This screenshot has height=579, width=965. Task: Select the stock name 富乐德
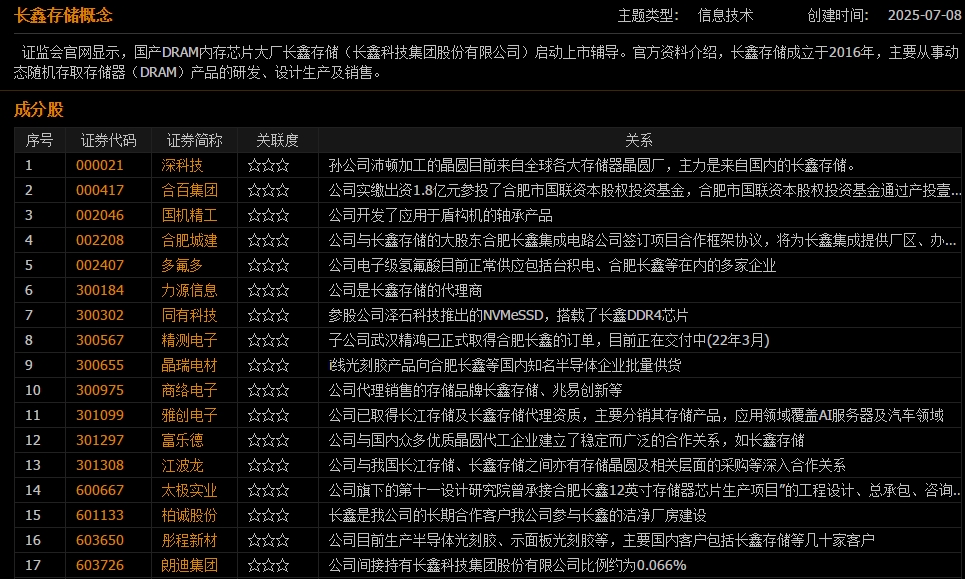(x=182, y=440)
